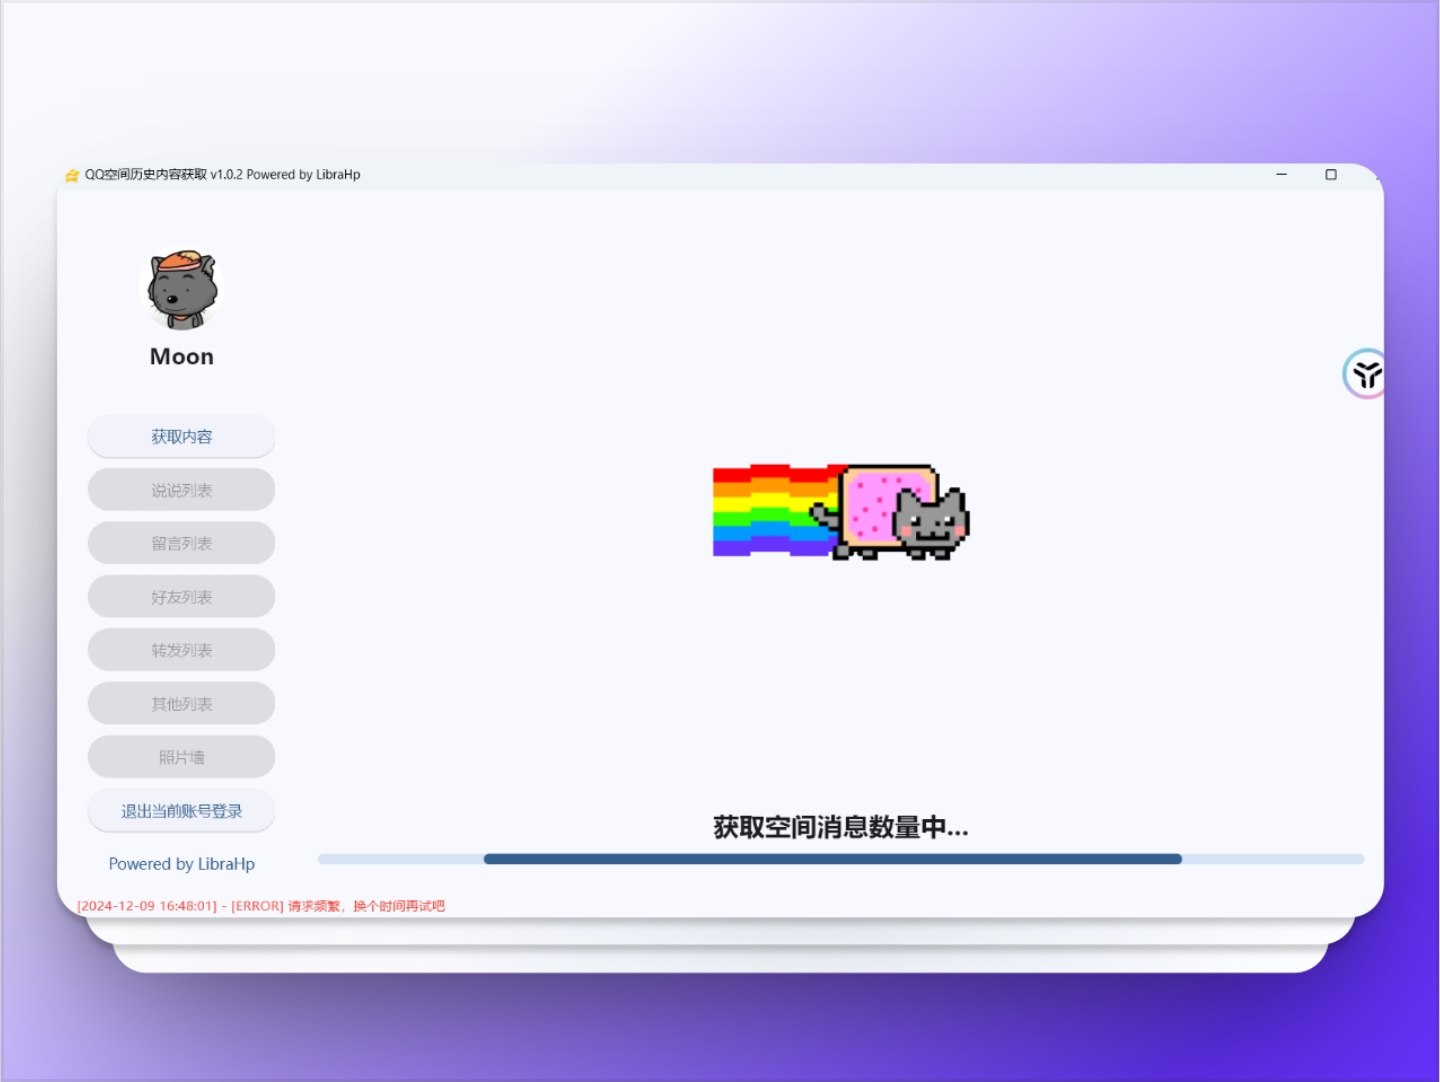Viewport: 1440px width, 1082px height.
Task: Click the window title QQ空间历史内容获取 v1.0.2
Action: point(164,174)
